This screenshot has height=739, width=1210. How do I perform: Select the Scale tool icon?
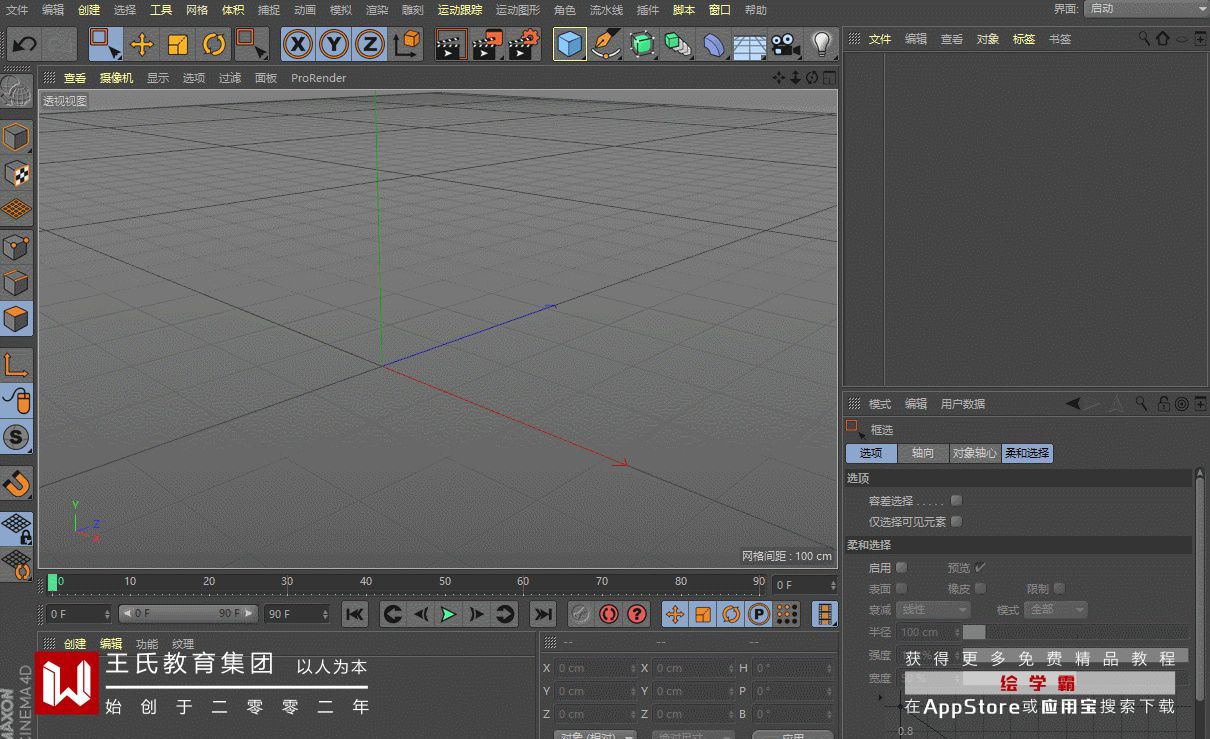pos(178,44)
